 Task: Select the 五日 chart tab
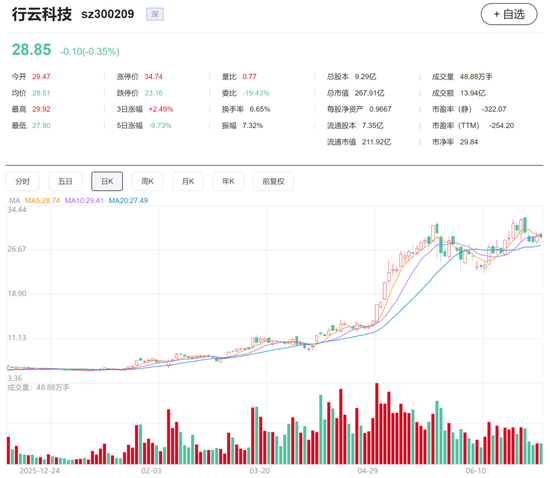(x=65, y=181)
